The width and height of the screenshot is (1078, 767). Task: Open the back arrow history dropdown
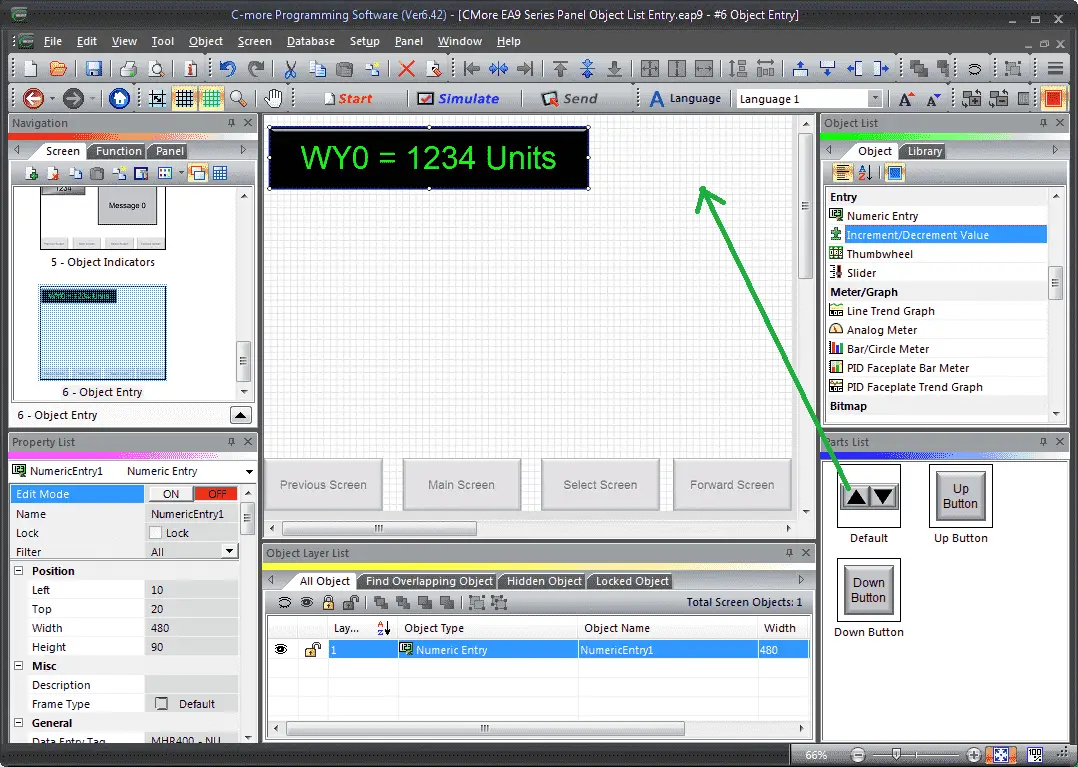coord(52,99)
